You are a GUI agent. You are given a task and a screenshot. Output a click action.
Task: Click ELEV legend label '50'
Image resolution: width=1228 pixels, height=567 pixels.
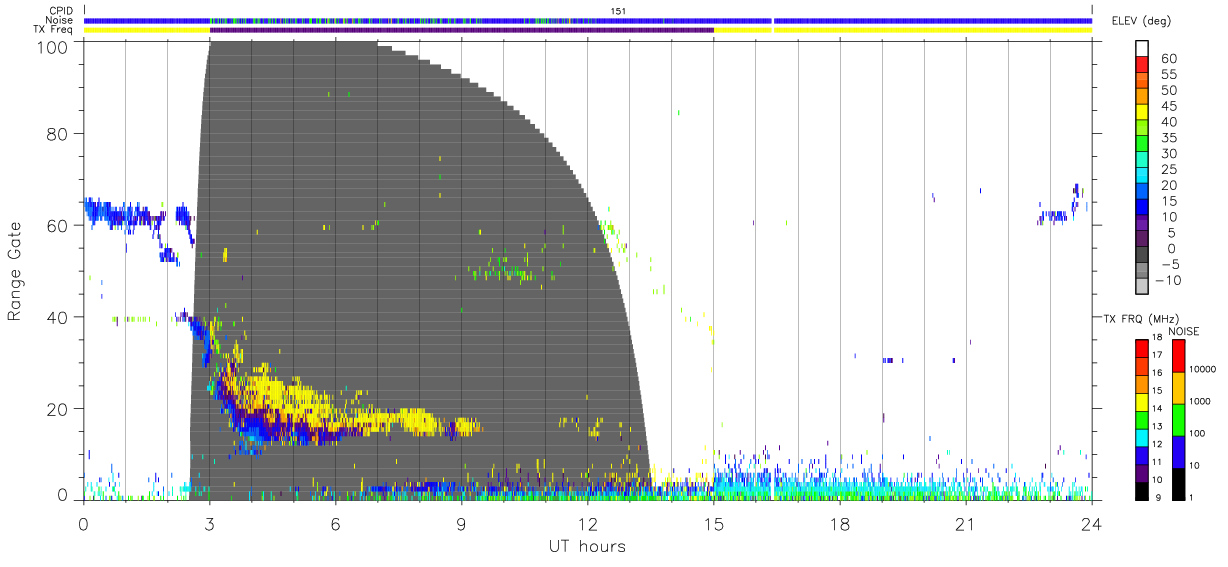tap(1169, 91)
